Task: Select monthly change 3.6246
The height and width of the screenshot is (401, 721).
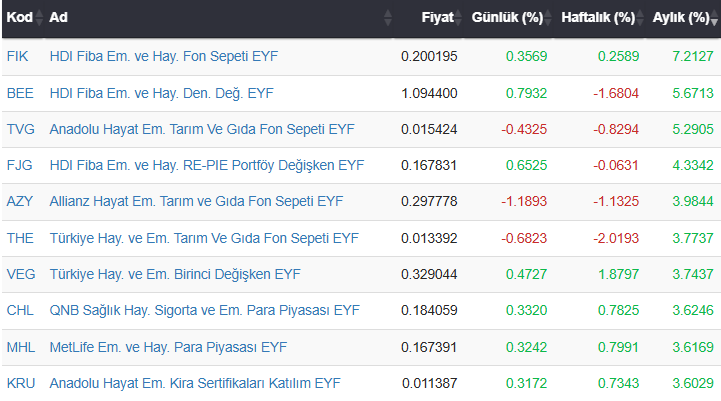Action: (693, 310)
